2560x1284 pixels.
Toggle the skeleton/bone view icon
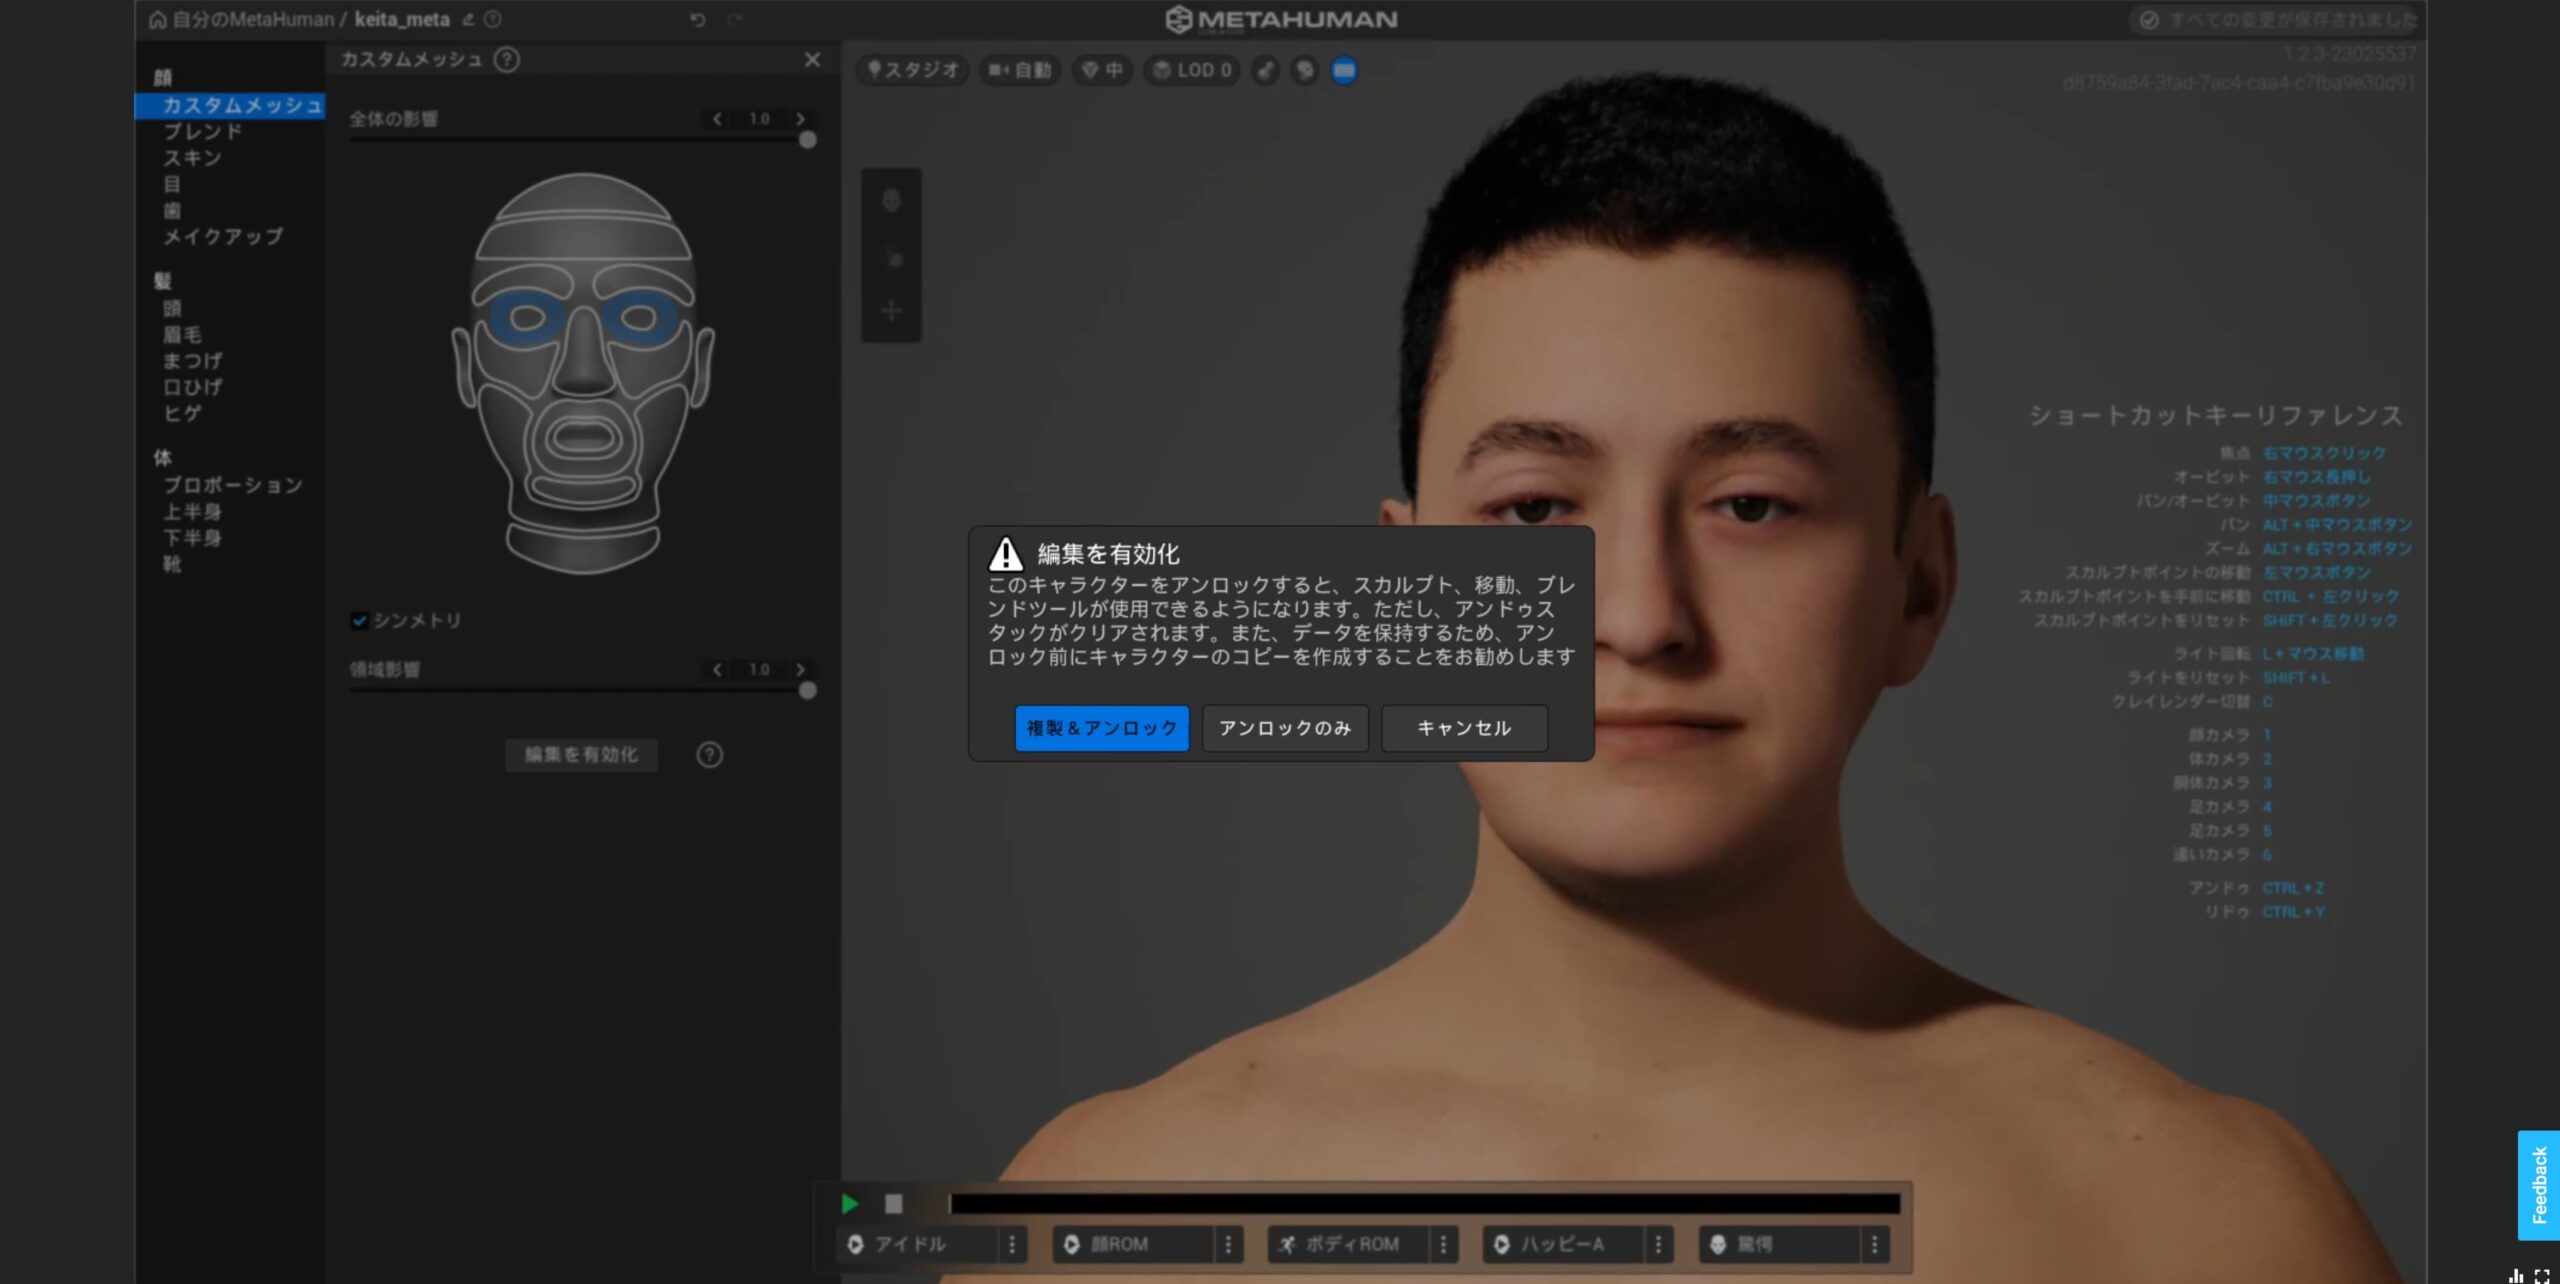pos(1266,70)
